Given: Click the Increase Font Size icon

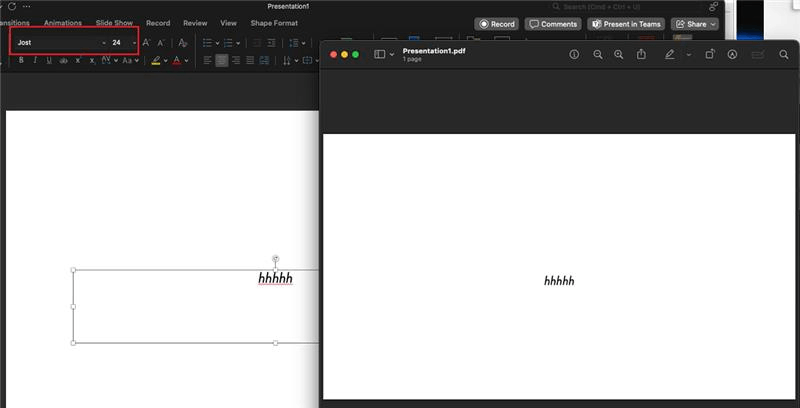Looking at the screenshot, I should [x=146, y=43].
